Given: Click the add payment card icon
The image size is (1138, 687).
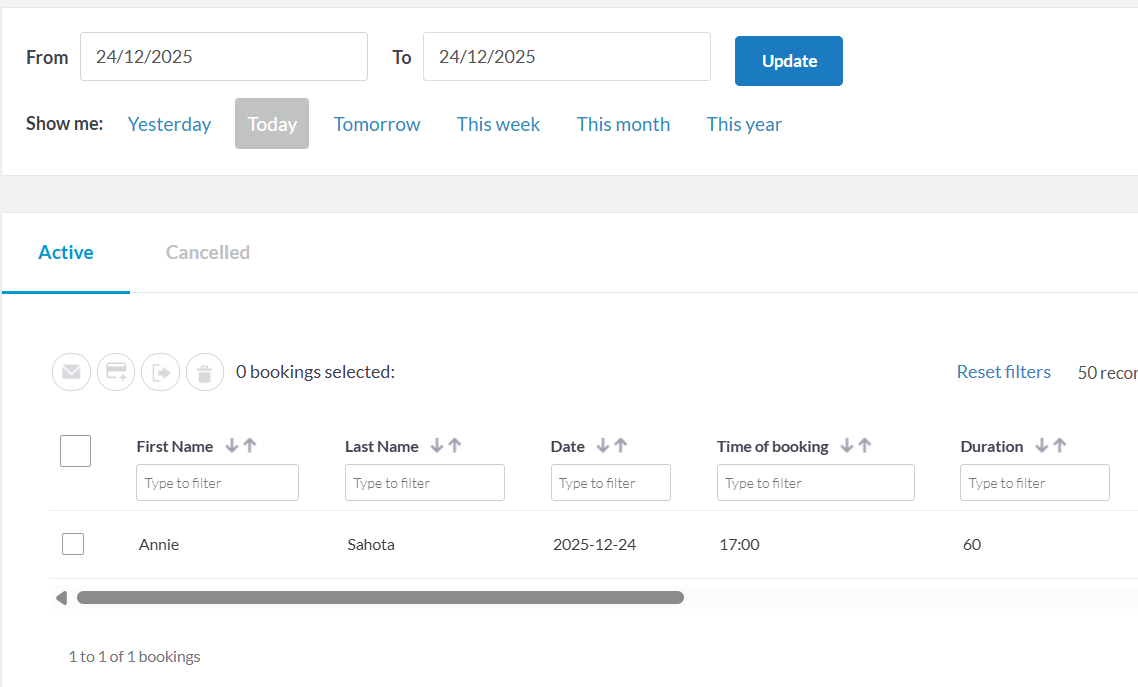Looking at the screenshot, I should point(116,373).
